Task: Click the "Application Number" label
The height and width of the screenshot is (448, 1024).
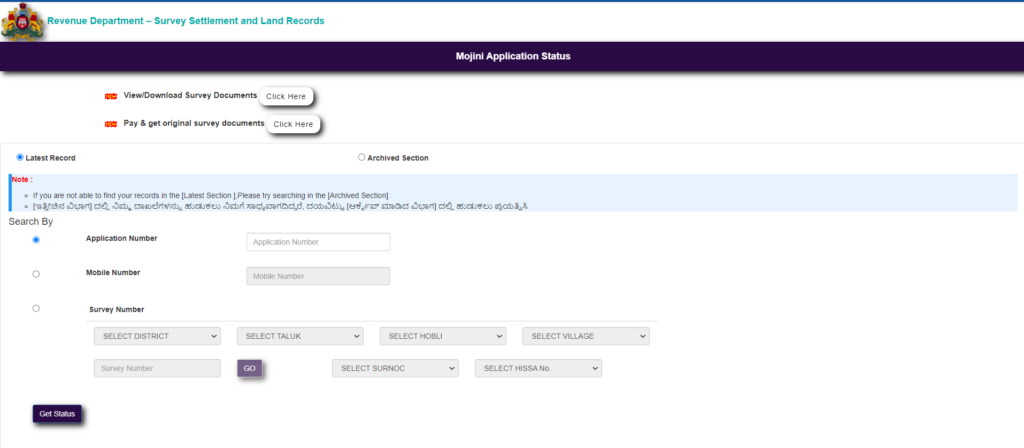Action: (121, 238)
